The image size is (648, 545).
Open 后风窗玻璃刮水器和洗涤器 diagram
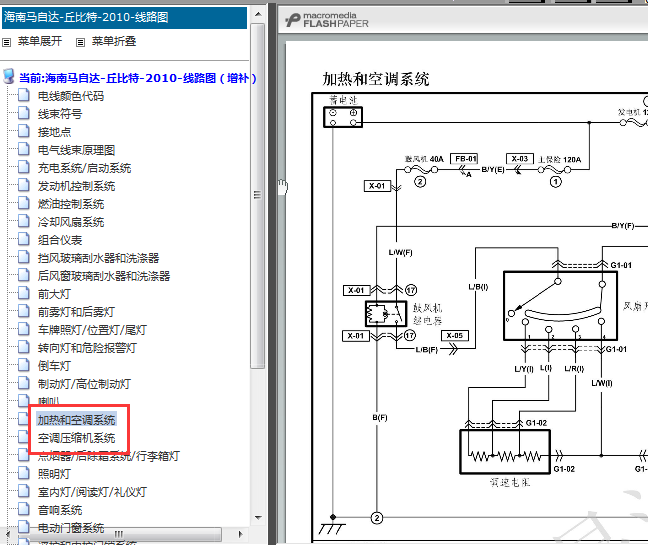click(x=104, y=276)
